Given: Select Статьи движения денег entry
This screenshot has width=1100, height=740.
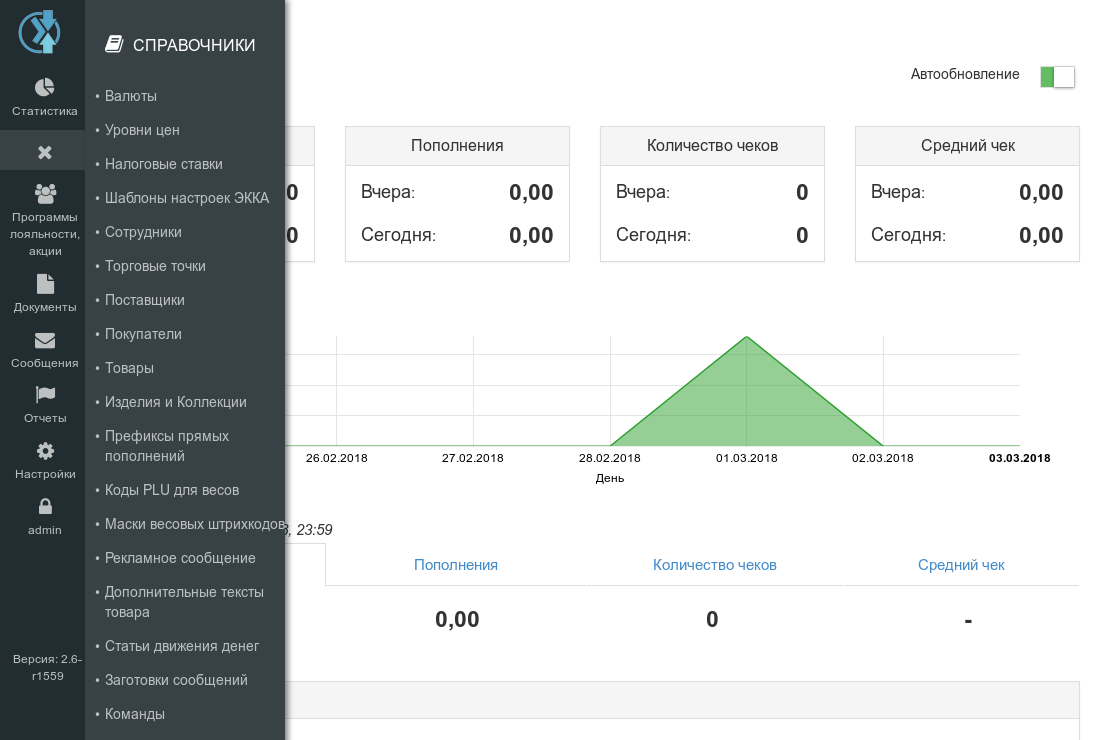Looking at the screenshot, I should pos(182,646).
